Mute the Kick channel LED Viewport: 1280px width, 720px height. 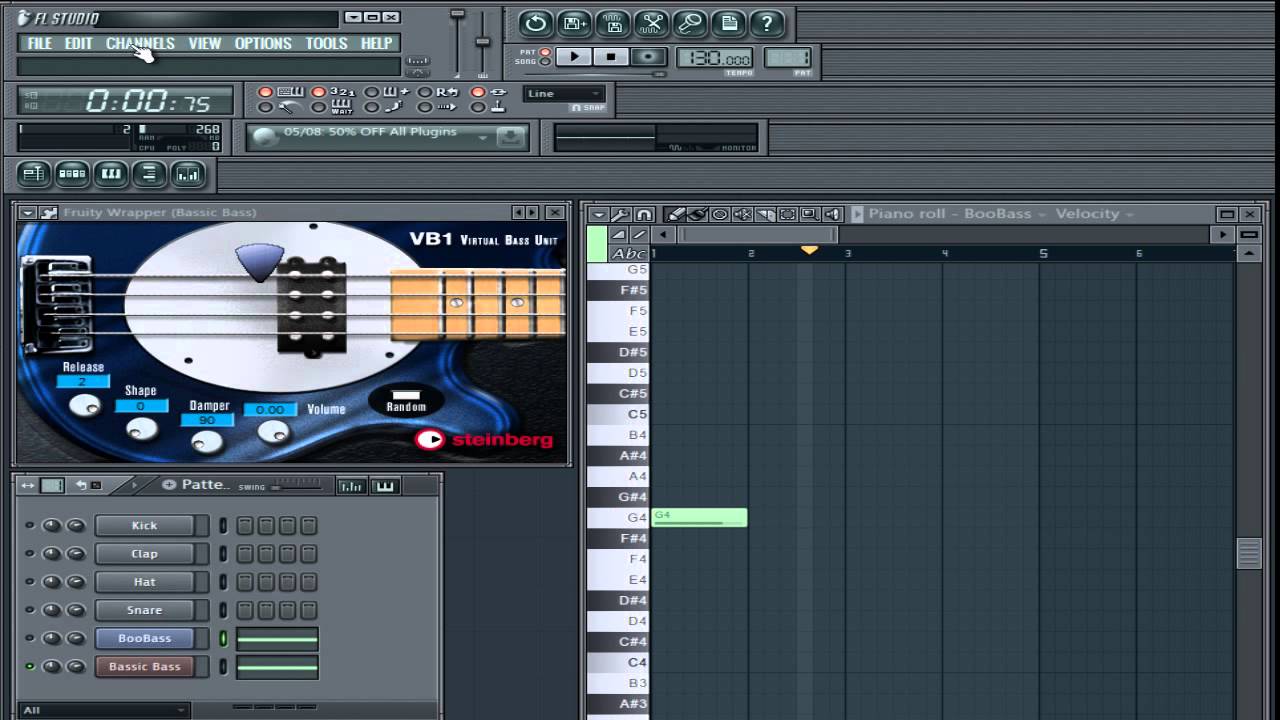pos(29,525)
